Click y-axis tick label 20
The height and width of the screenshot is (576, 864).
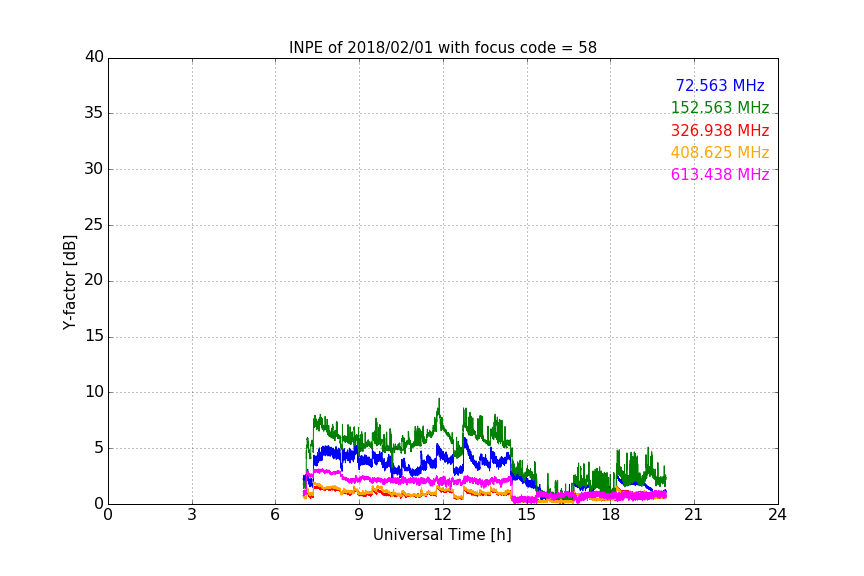tap(94, 280)
